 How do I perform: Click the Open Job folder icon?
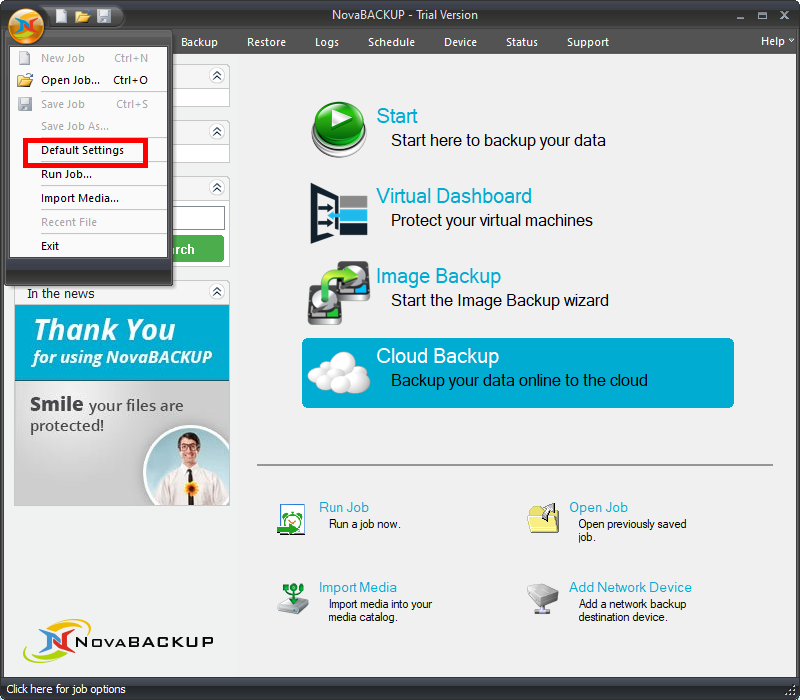point(542,518)
